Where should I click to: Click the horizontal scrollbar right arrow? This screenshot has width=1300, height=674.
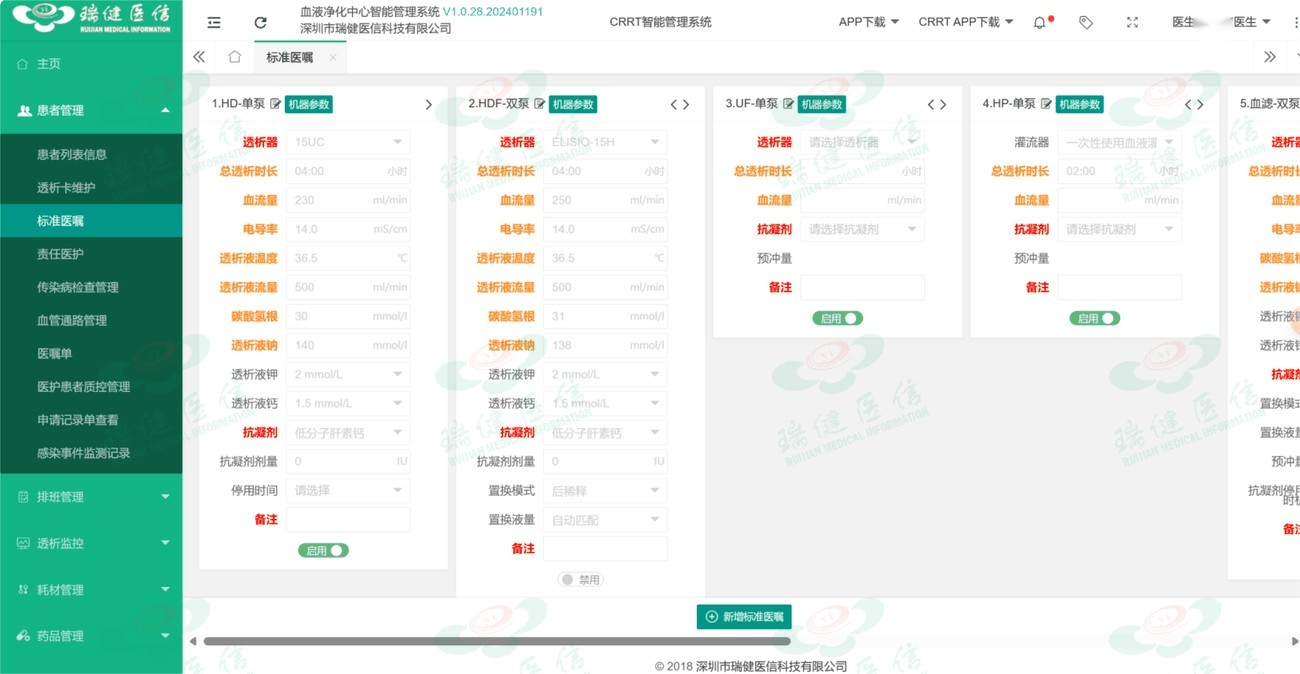coord(1294,641)
